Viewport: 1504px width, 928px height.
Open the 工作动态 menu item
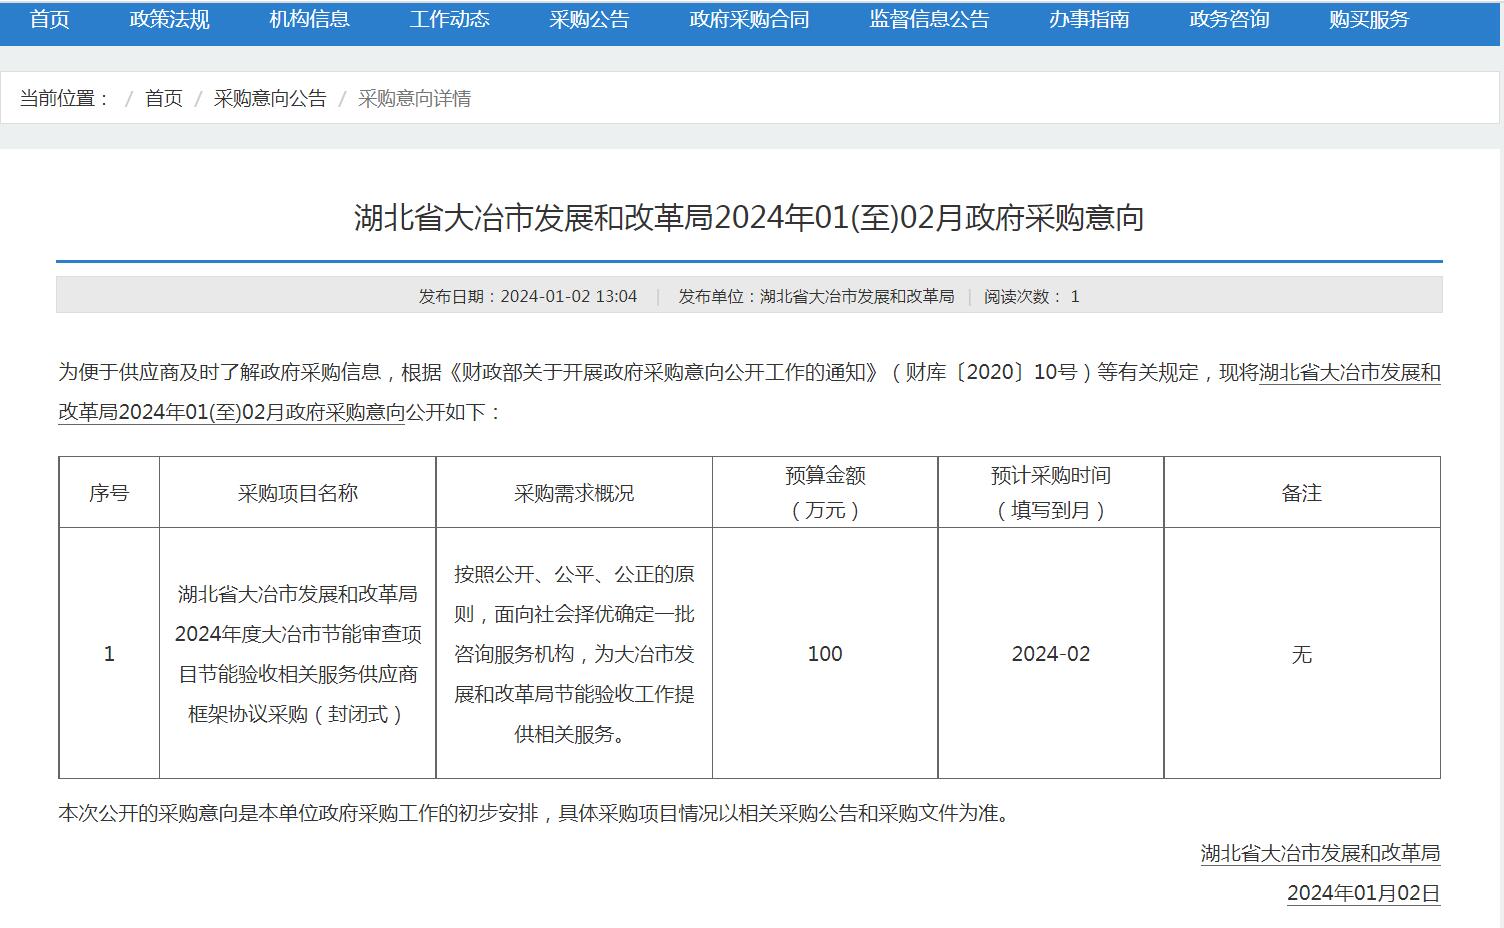pyautogui.click(x=449, y=20)
